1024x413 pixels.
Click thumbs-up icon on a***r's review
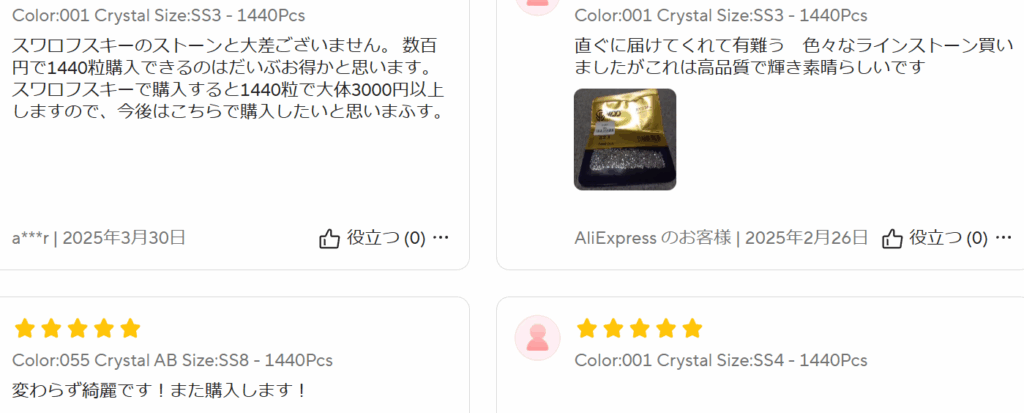[x=330, y=239]
